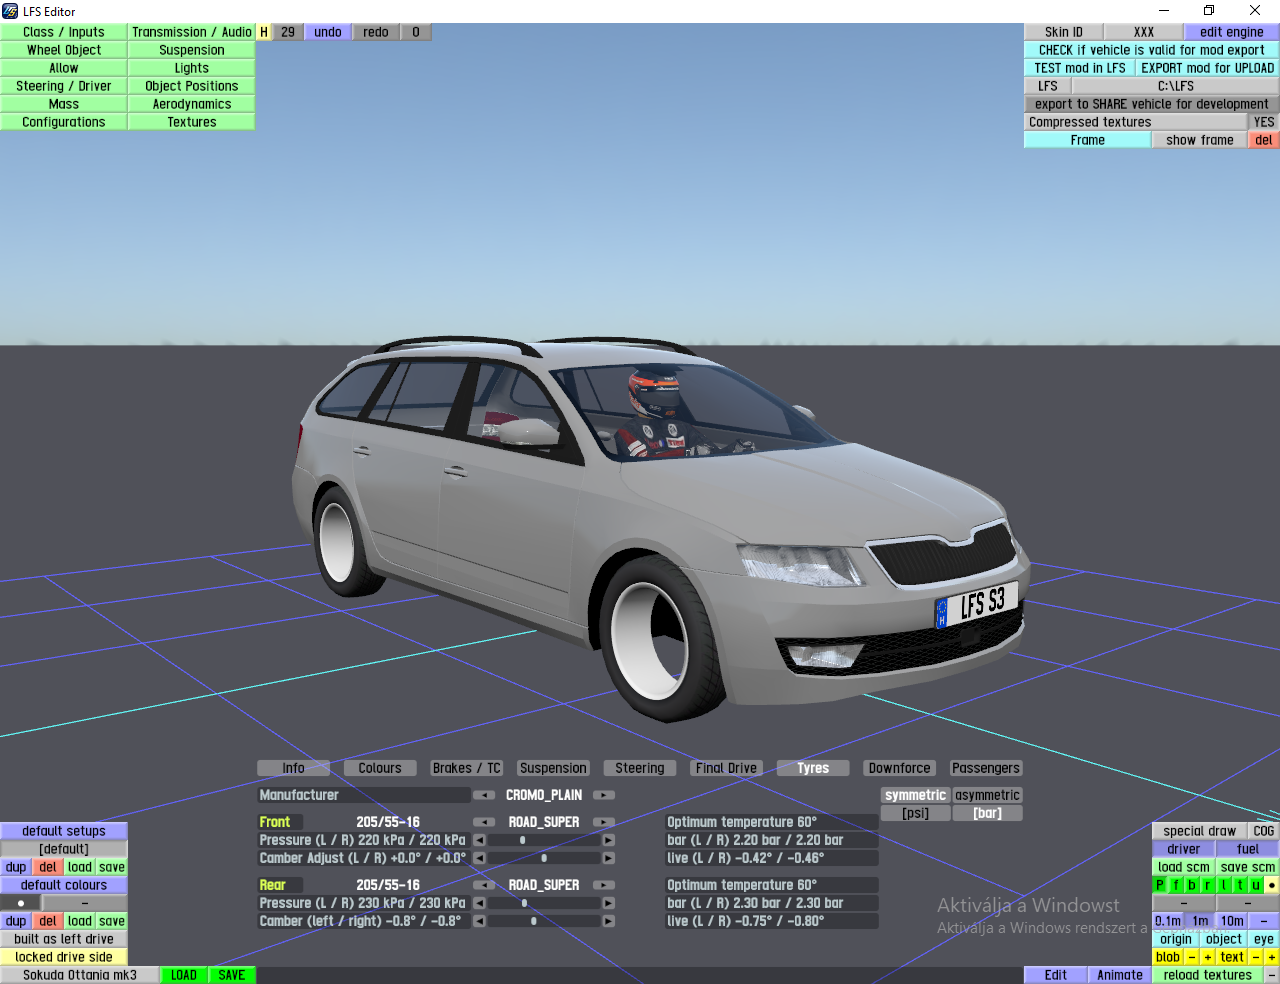Open the Aerodynamics editor
The height and width of the screenshot is (984, 1280).
[x=192, y=104]
